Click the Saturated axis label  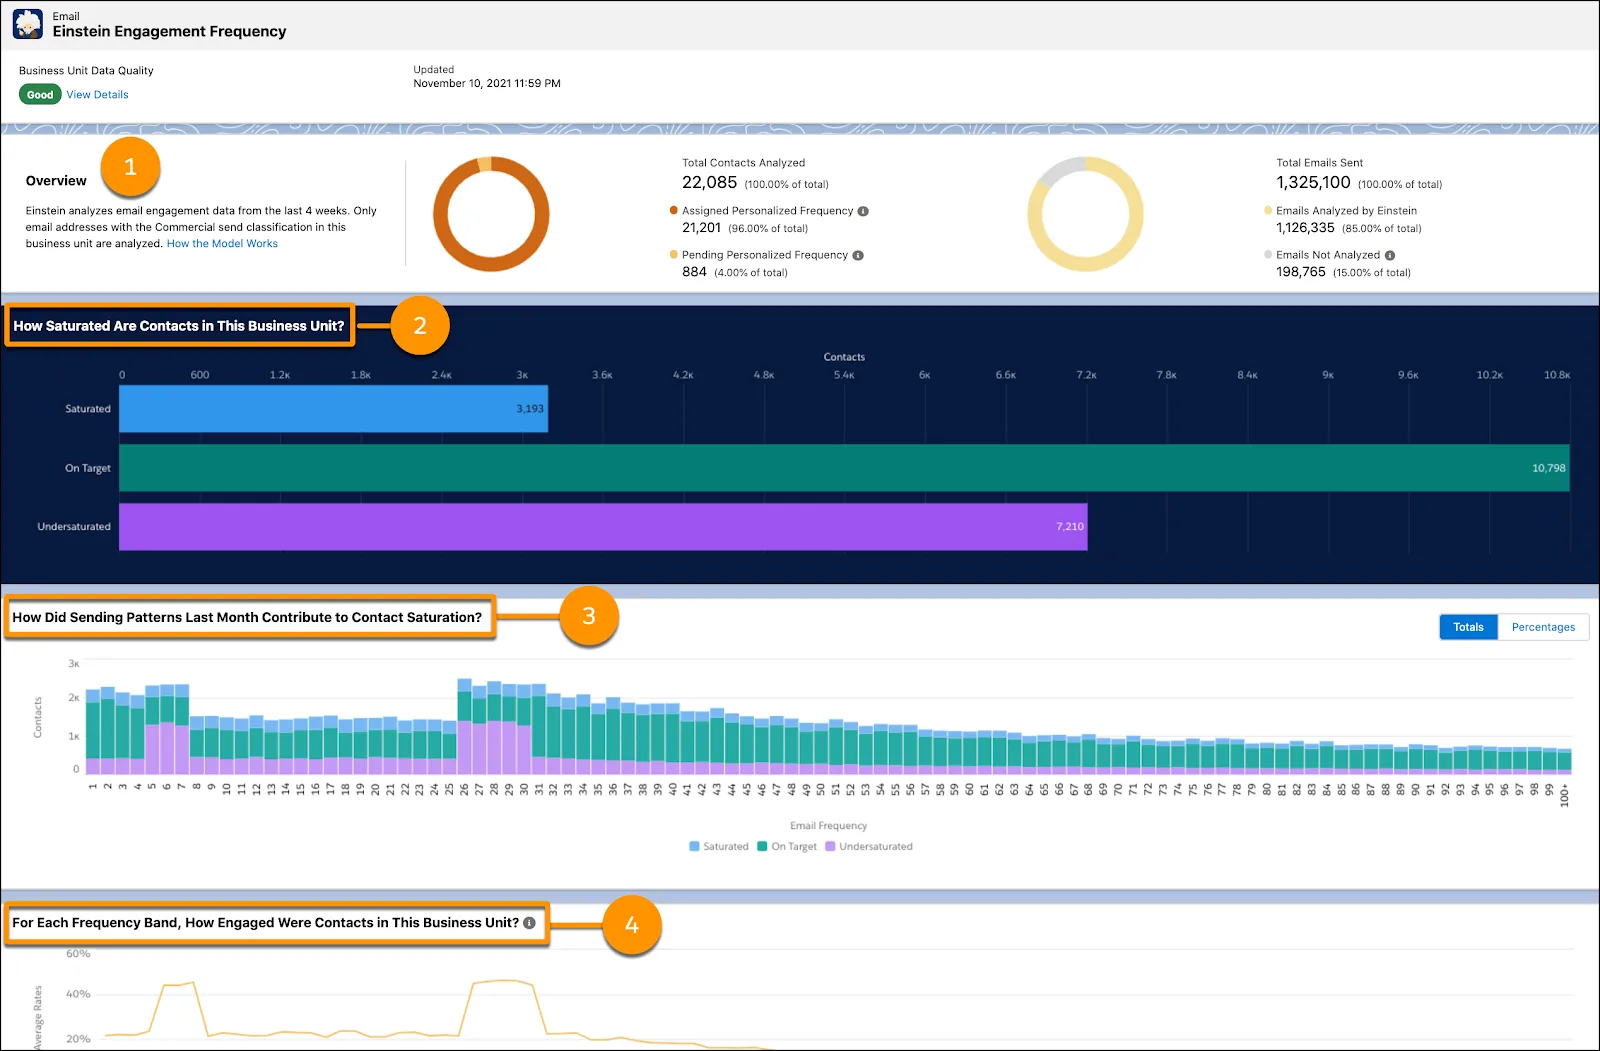(x=88, y=409)
